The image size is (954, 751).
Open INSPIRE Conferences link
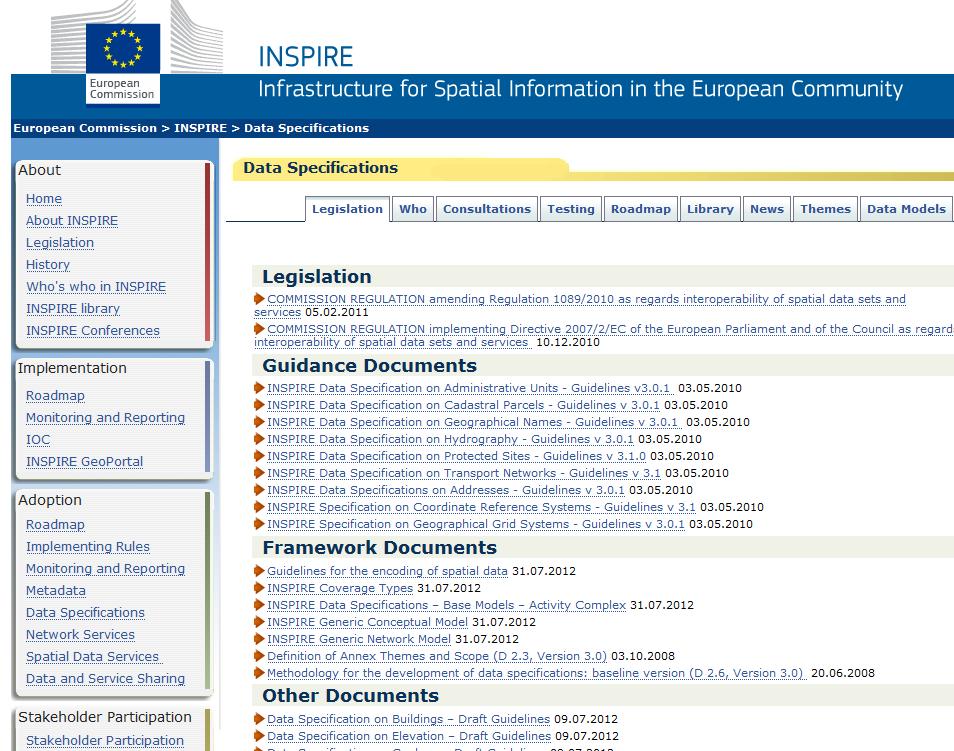coord(93,331)
